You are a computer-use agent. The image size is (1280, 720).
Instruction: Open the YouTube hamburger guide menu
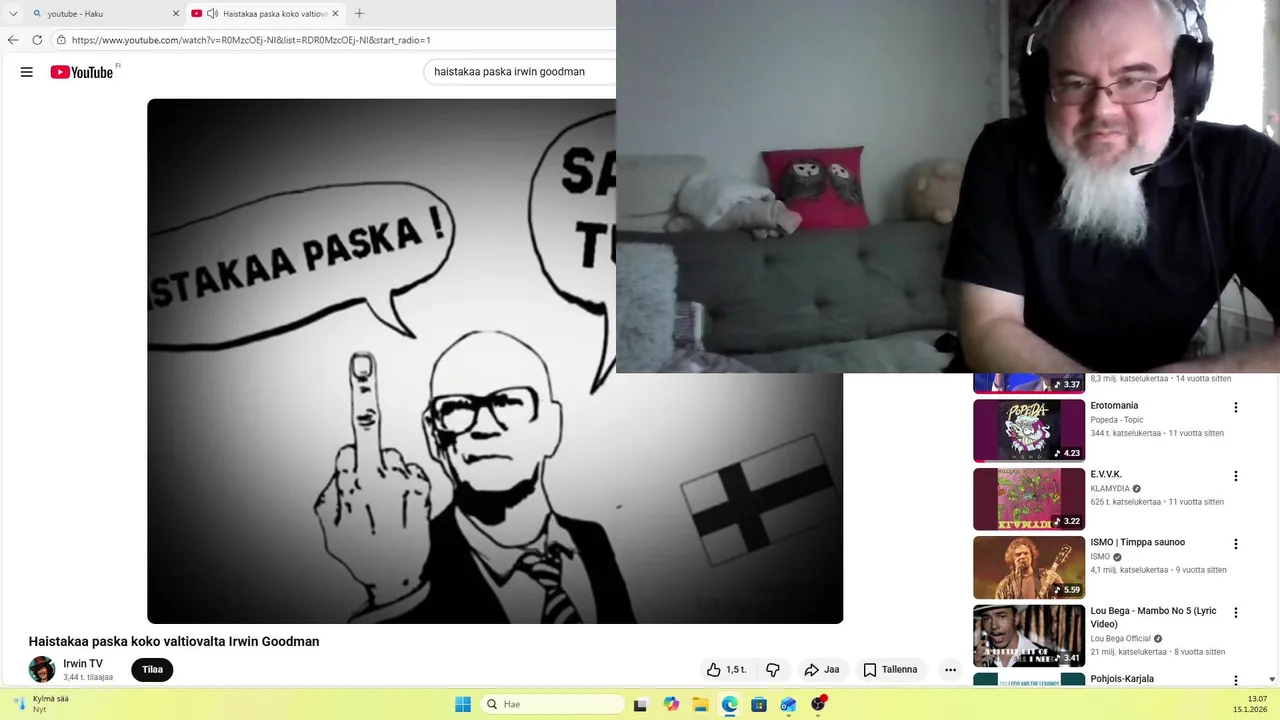point(27,72)
